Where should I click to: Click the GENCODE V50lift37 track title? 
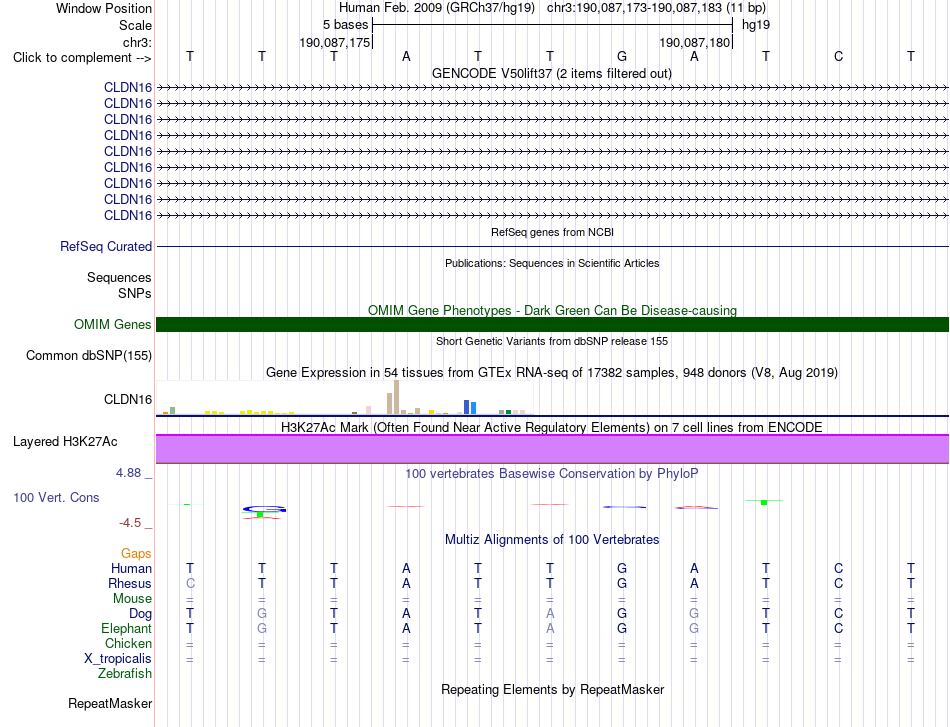(551, 74)
